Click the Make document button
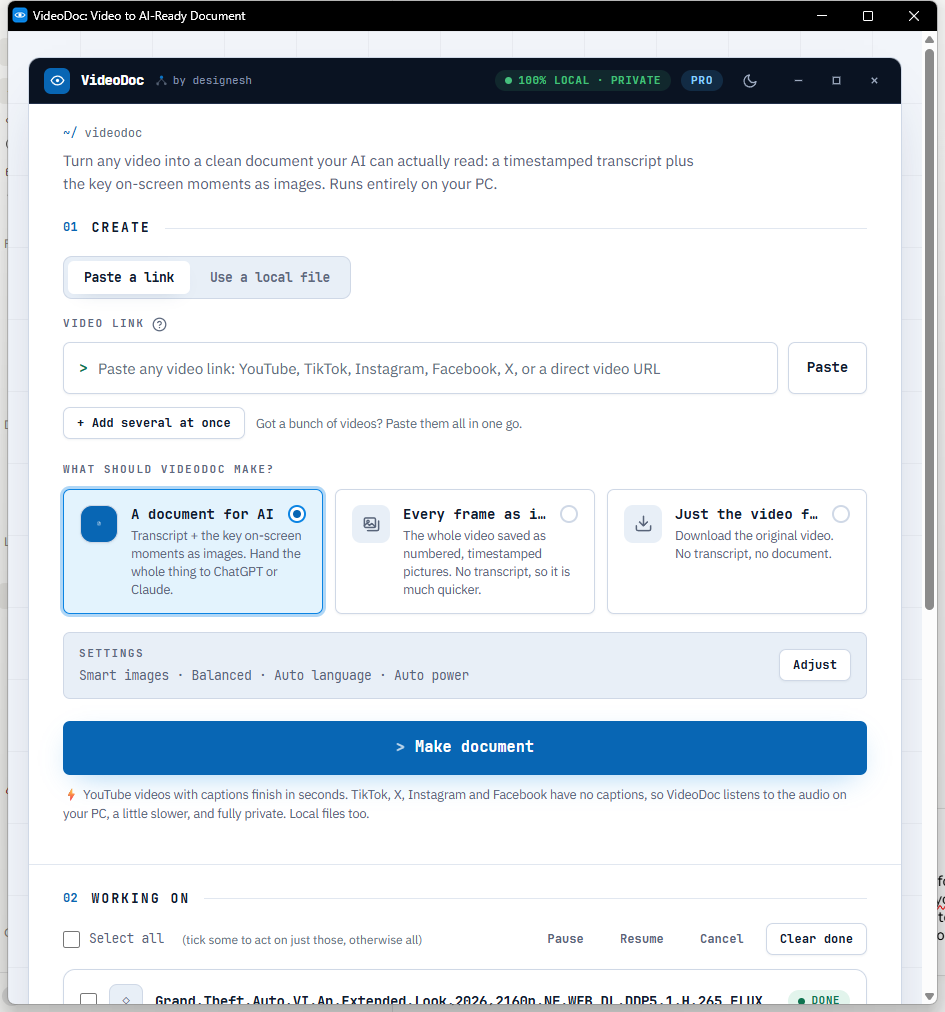 coord(465,747)
